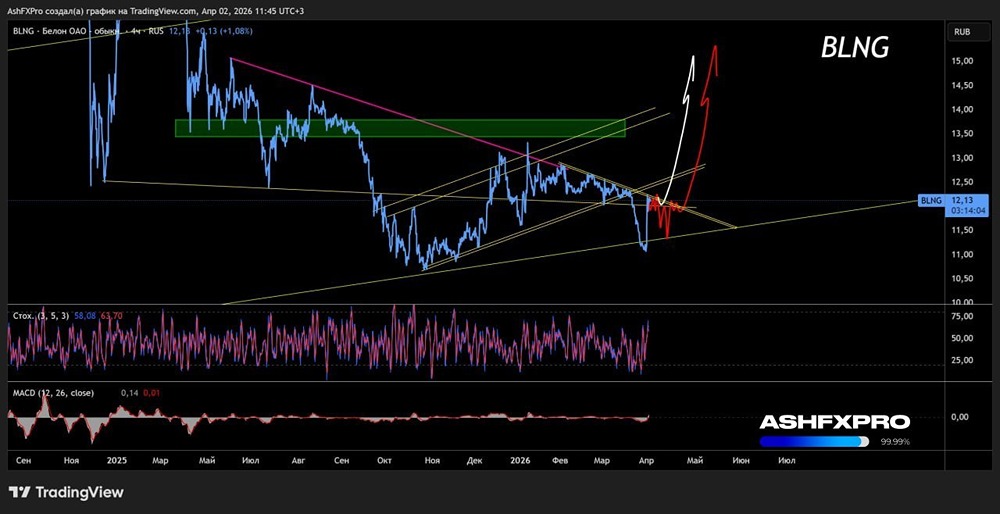Click the 13,00 price axis label

coord(962,158)
